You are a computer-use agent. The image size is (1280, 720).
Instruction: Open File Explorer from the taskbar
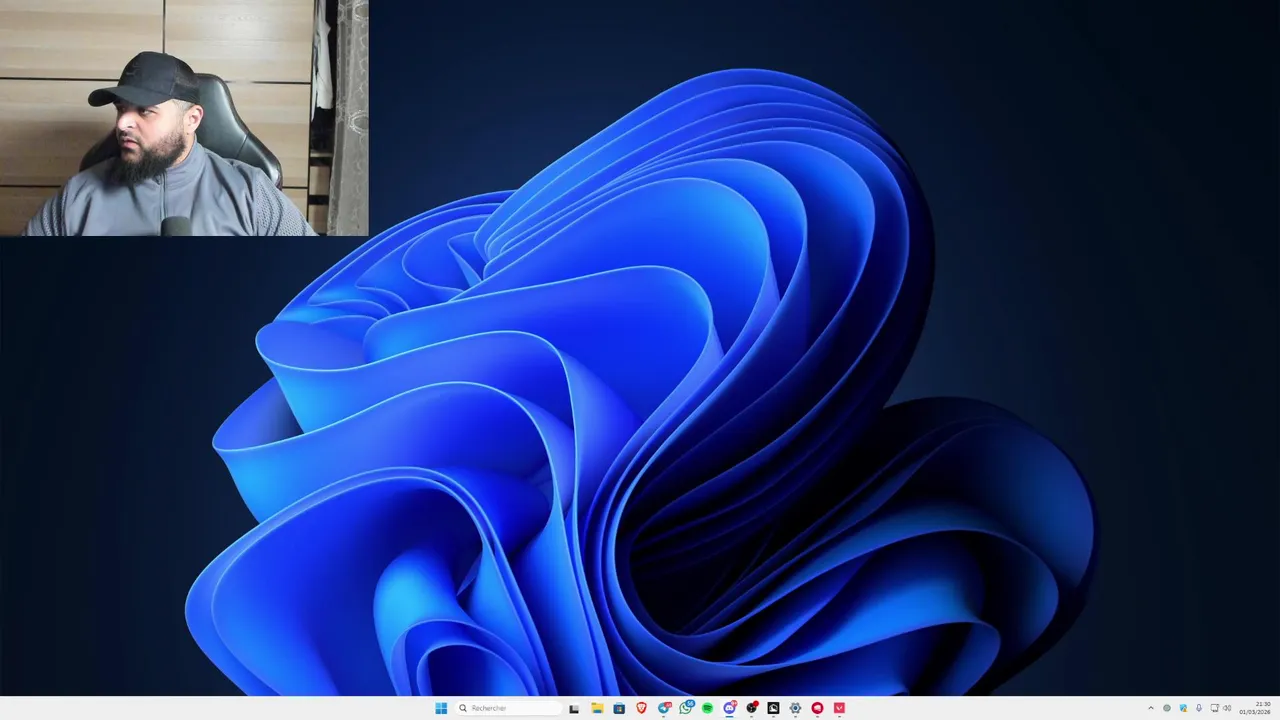click(x=597, y=708)
